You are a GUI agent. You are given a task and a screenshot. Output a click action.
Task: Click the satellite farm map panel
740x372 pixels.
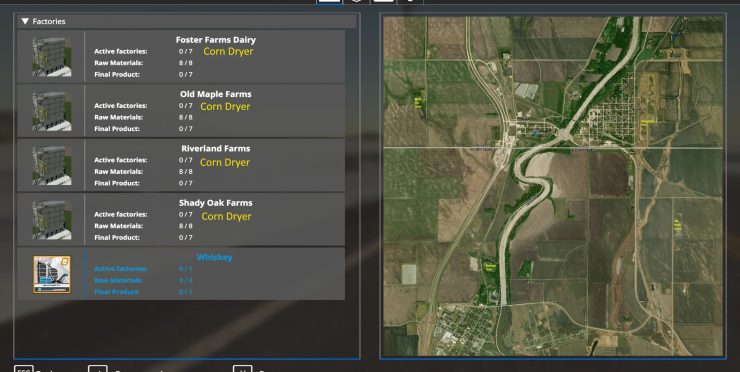pyautogui.click(x=553, y=186)
